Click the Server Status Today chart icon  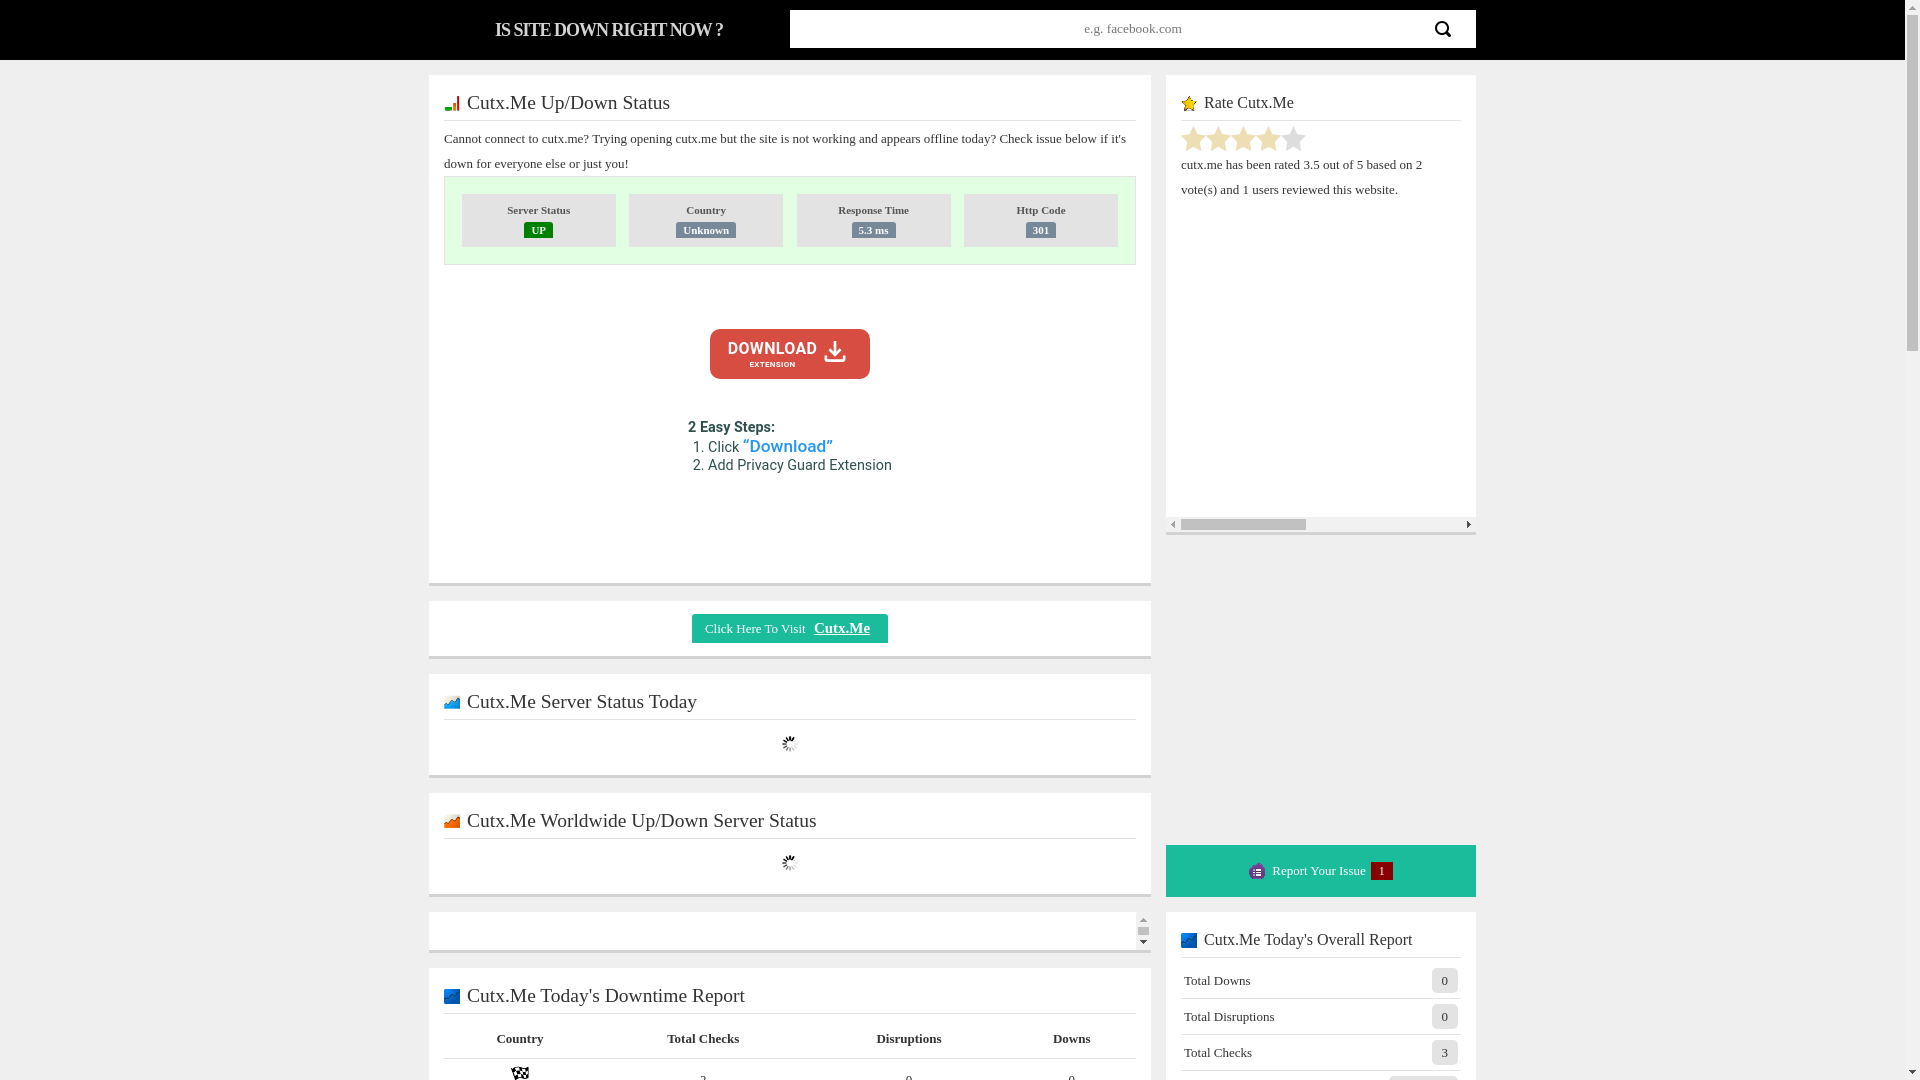(x=452, y=703)
